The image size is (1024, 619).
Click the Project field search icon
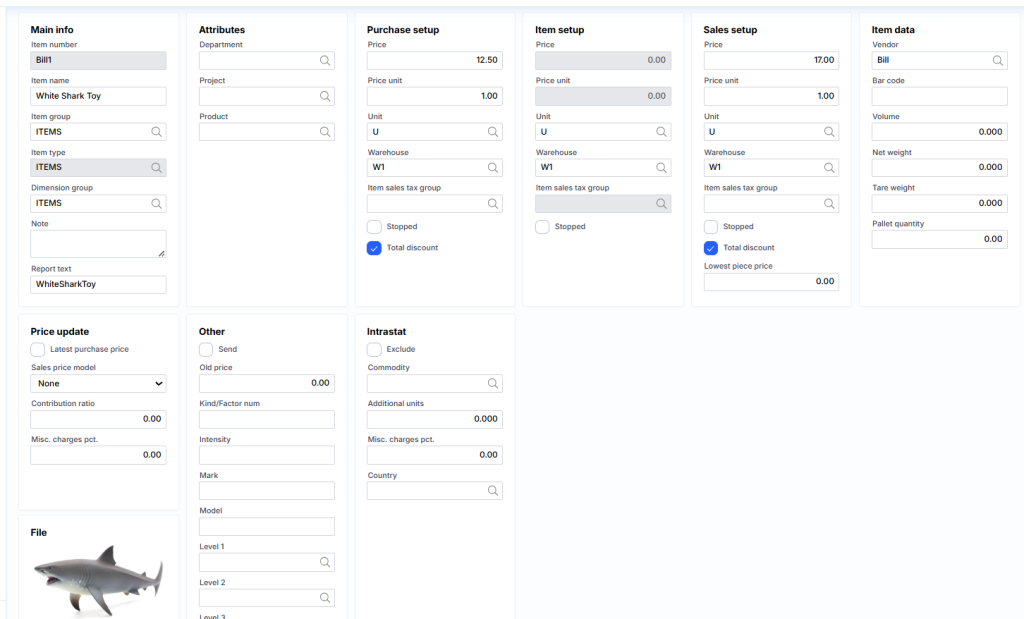click(x=325, y=97)
